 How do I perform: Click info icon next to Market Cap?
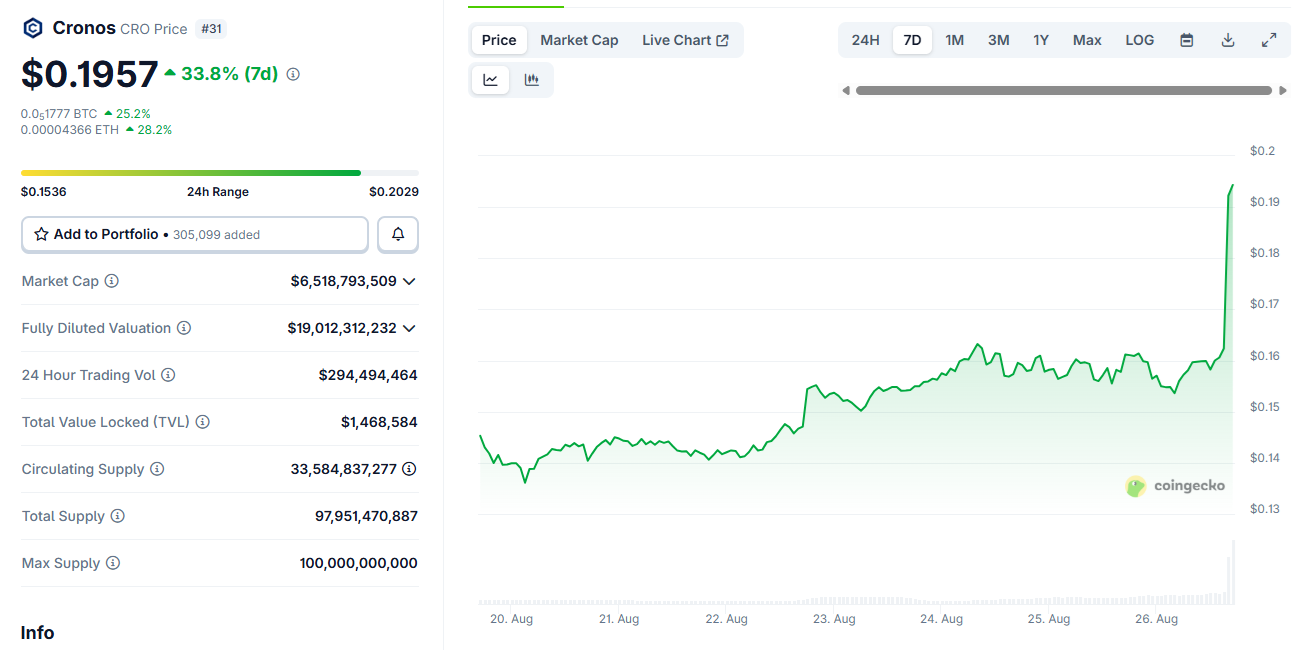pos(112,281)
